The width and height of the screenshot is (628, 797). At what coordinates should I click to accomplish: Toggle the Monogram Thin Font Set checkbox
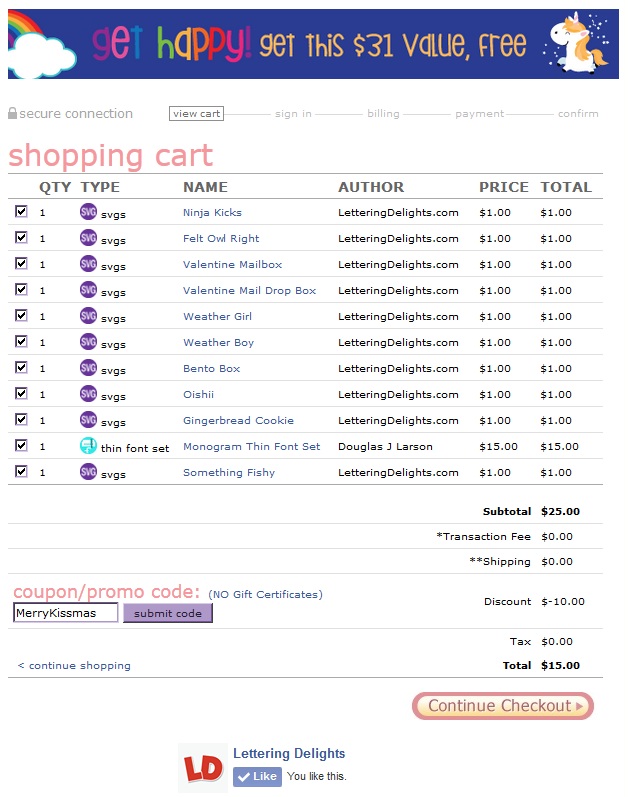(21, 446)
